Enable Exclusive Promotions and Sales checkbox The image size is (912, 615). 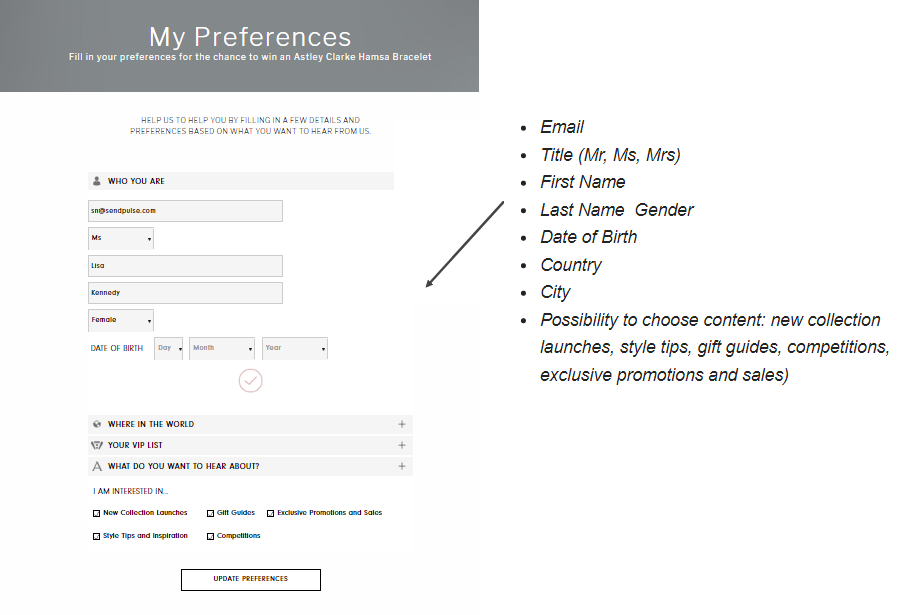click(x=271, y=513)
